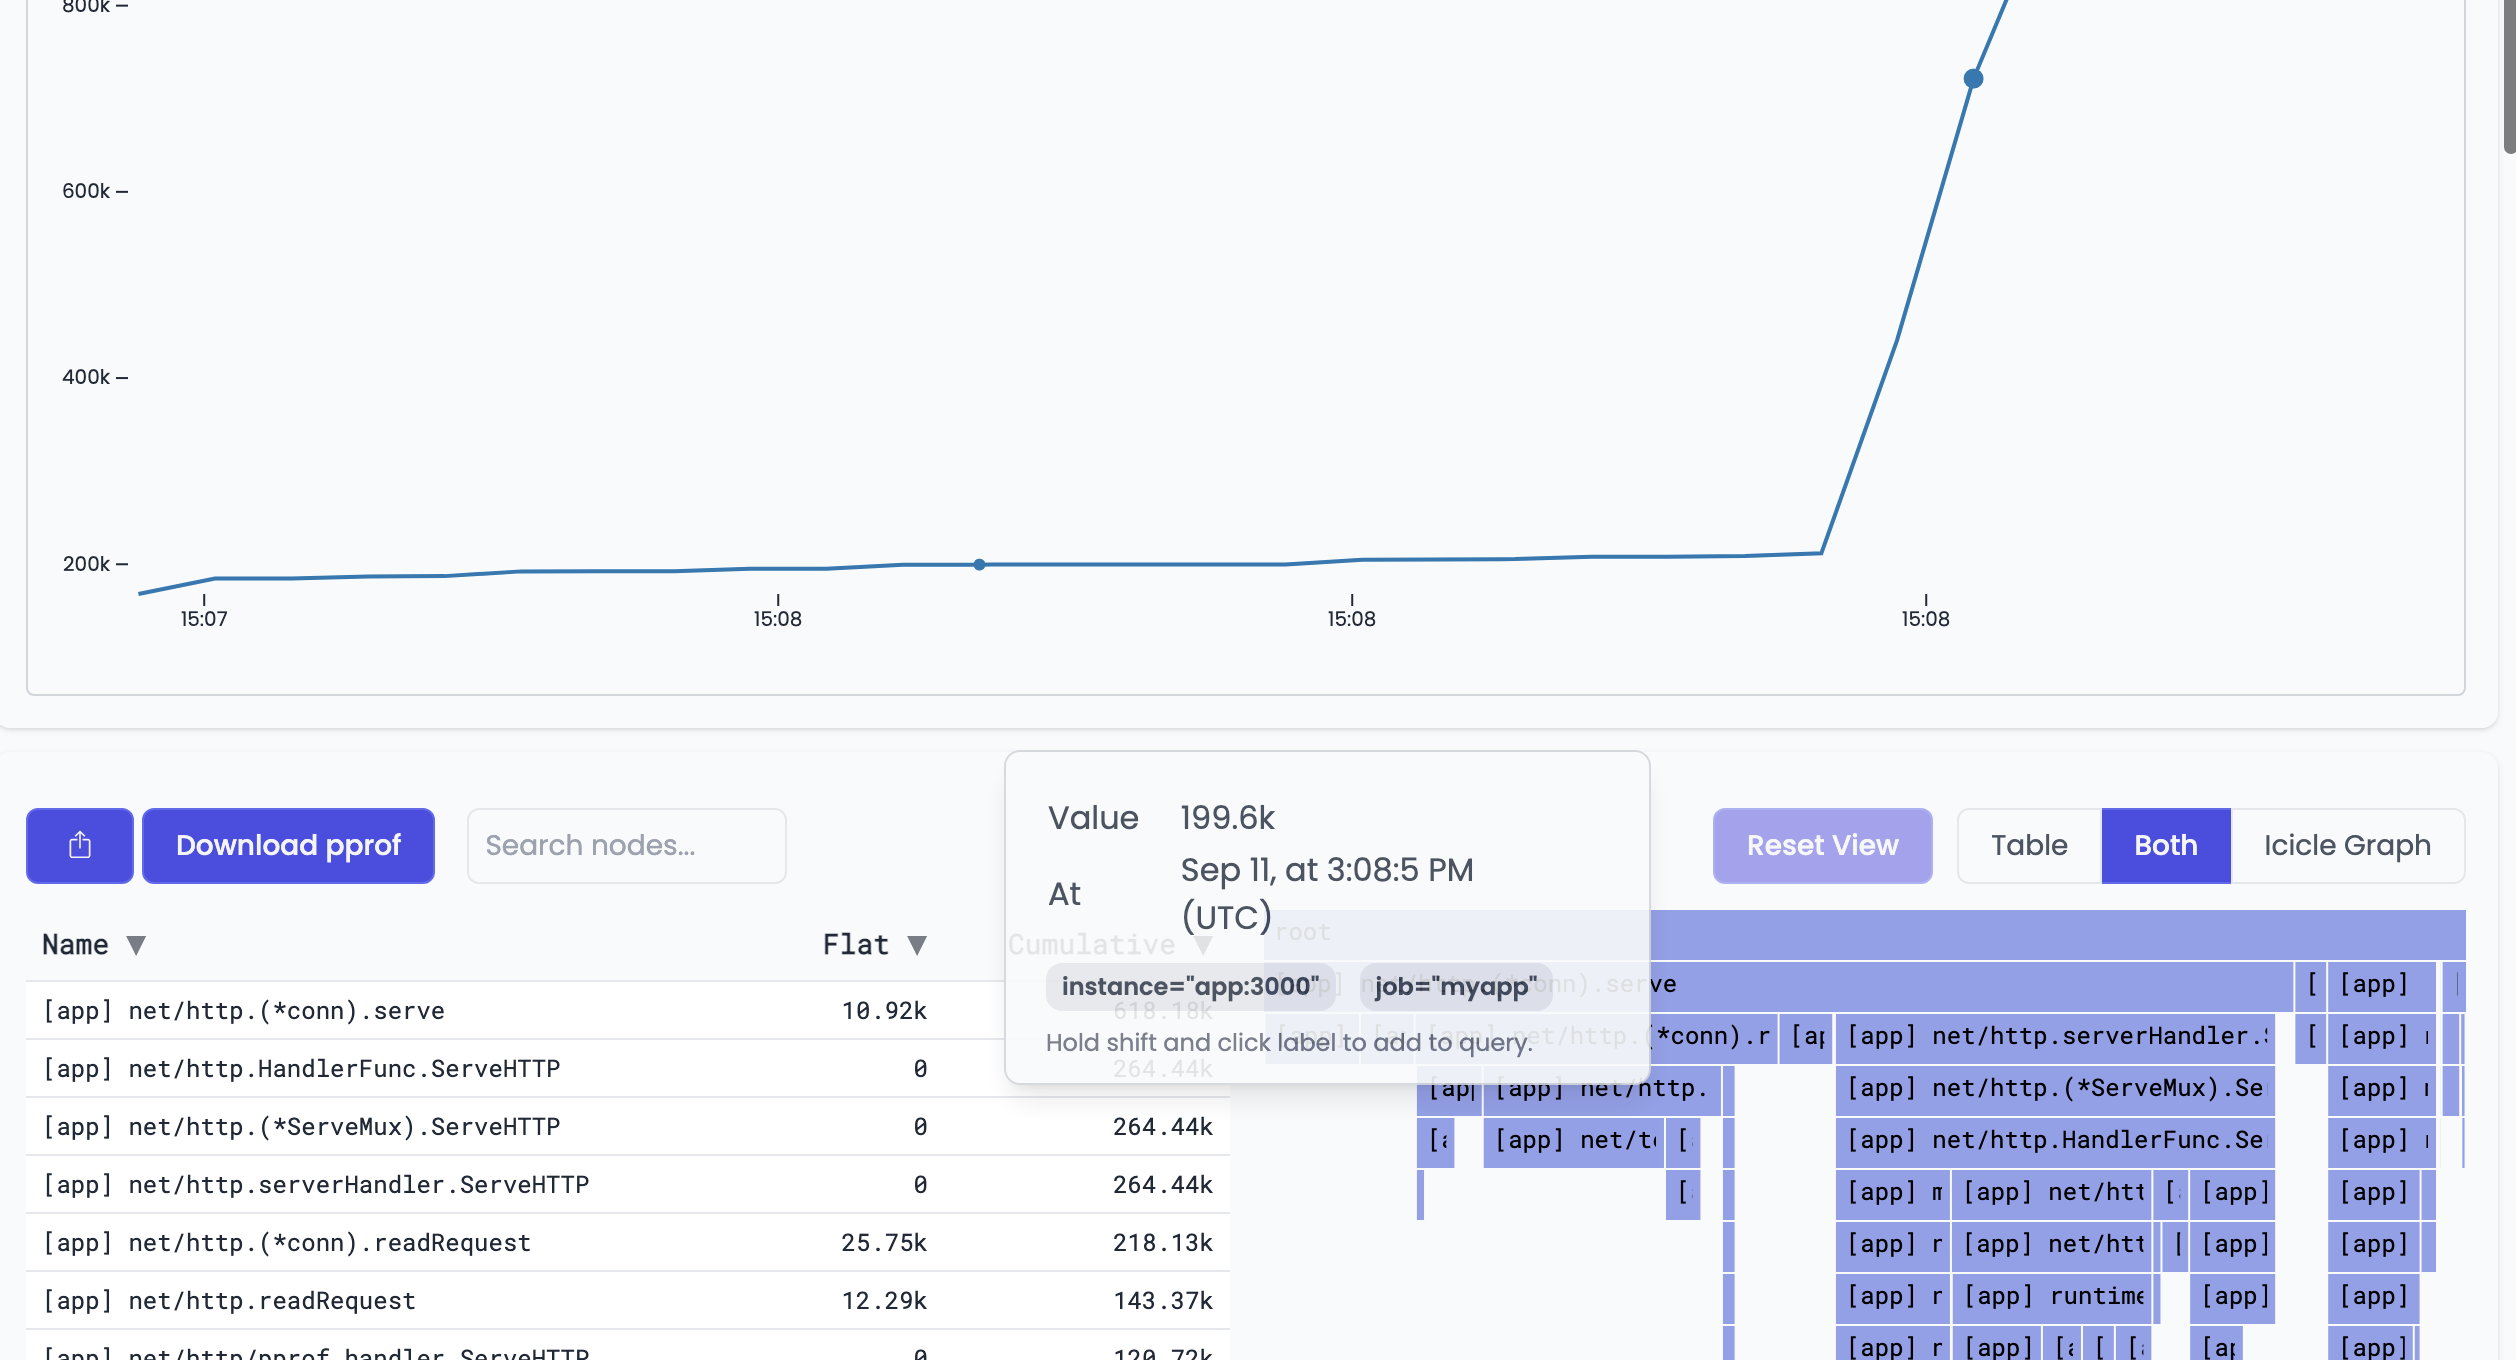The width and height of the screenshot is (2516, 1360).
Task: Select net/http.HandlerFunc.ServeHTTP table row
Action: (628, 1068)
